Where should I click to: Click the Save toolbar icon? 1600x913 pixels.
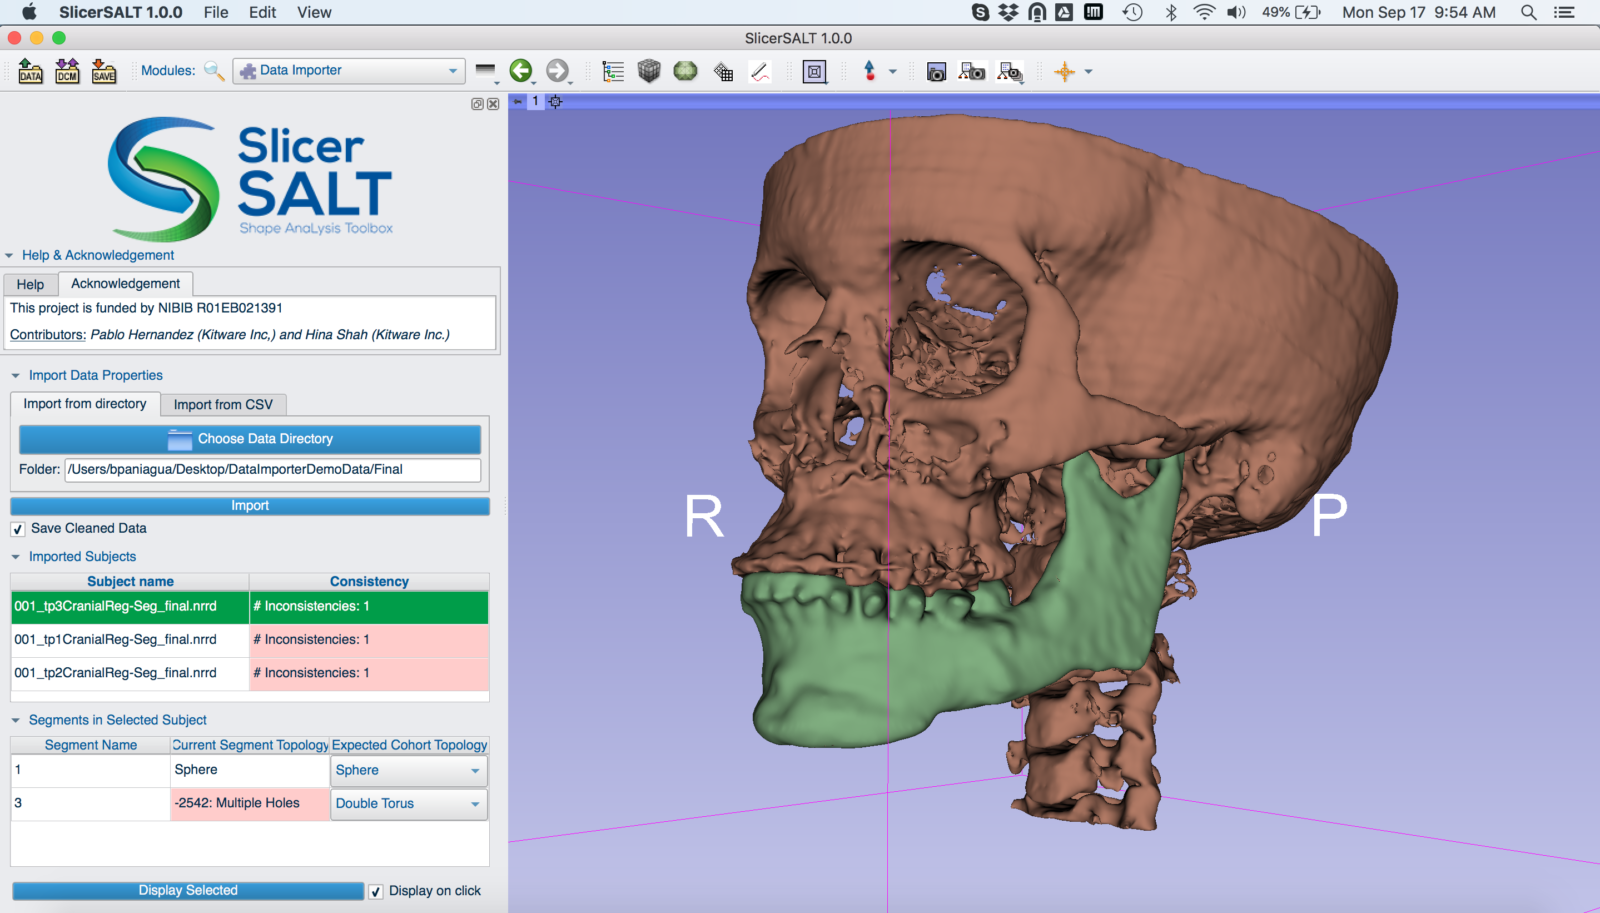tap(104, 71)
